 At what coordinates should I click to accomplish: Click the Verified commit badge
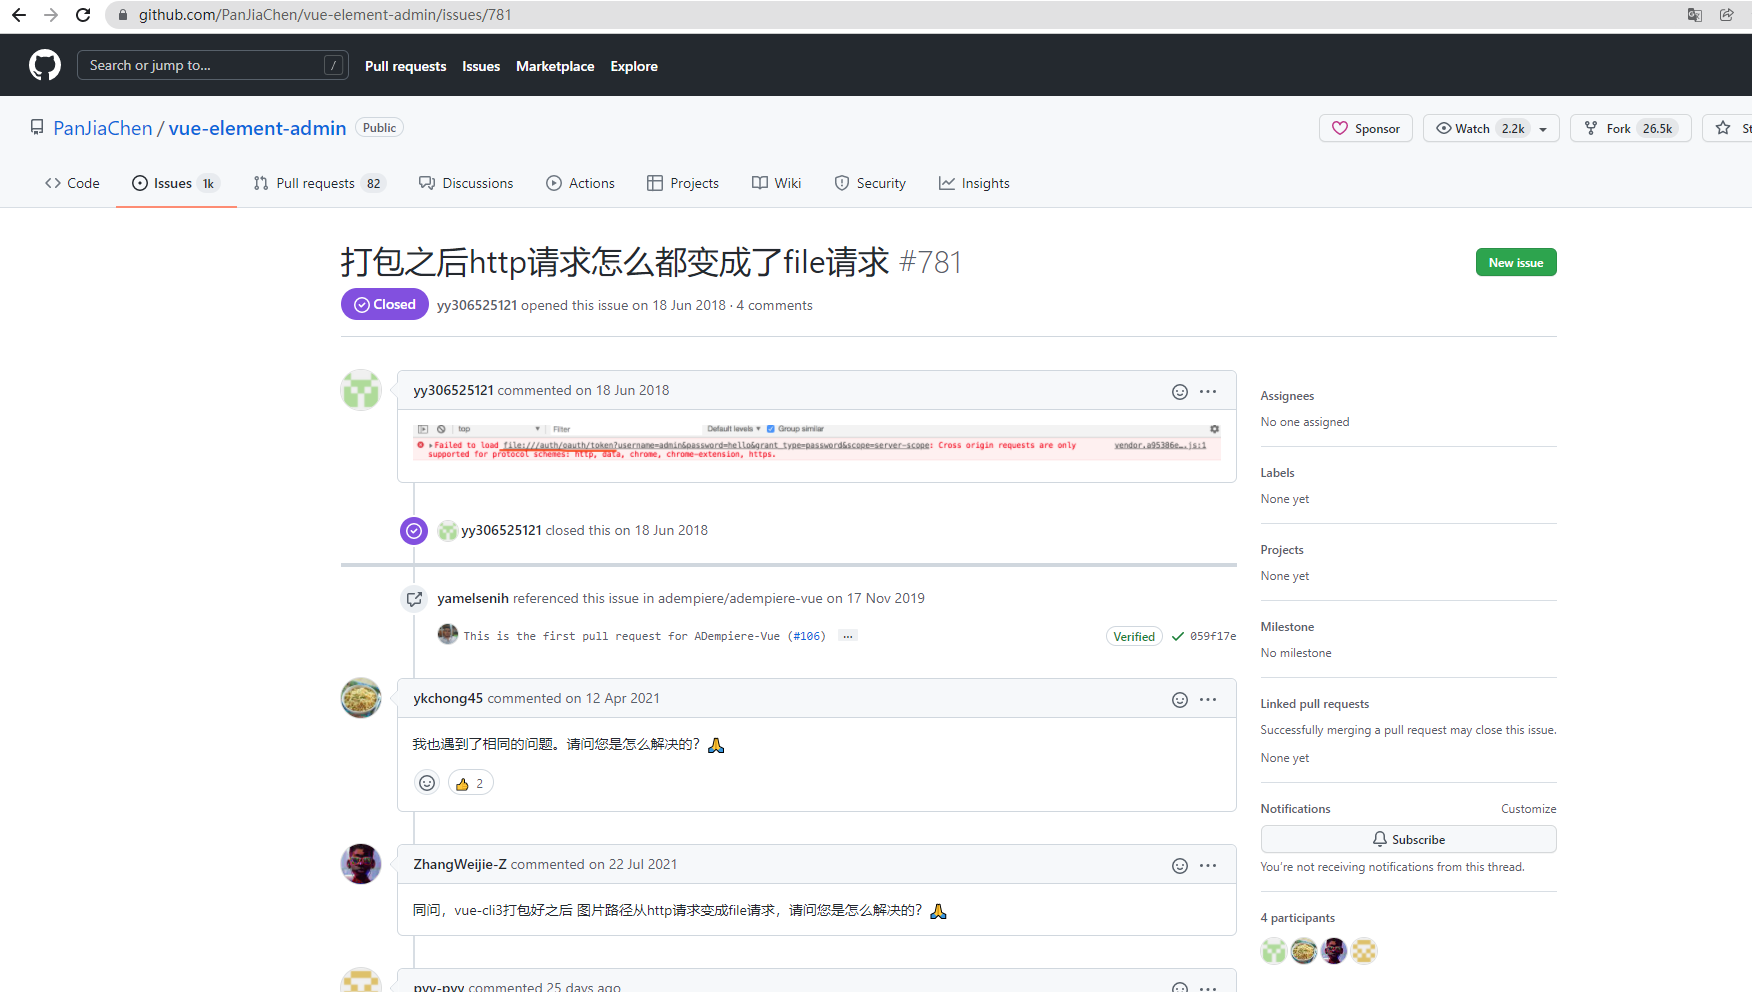(x=1134, y=636)
